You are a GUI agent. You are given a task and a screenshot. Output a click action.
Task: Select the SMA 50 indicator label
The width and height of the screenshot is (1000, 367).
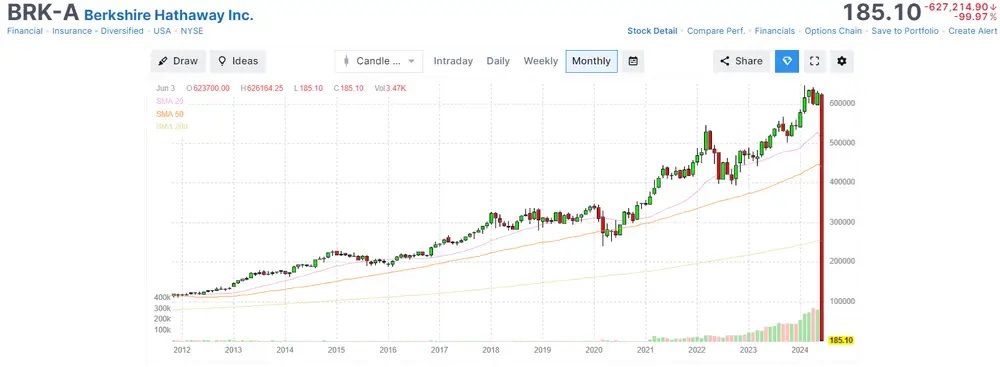[x=170, y=114]
